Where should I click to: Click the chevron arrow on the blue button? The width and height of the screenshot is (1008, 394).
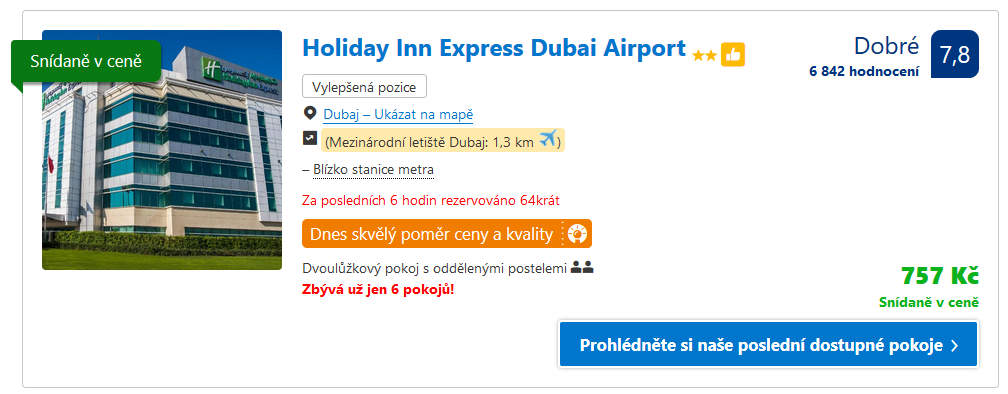pyautogui.click(x=954, y=346)
